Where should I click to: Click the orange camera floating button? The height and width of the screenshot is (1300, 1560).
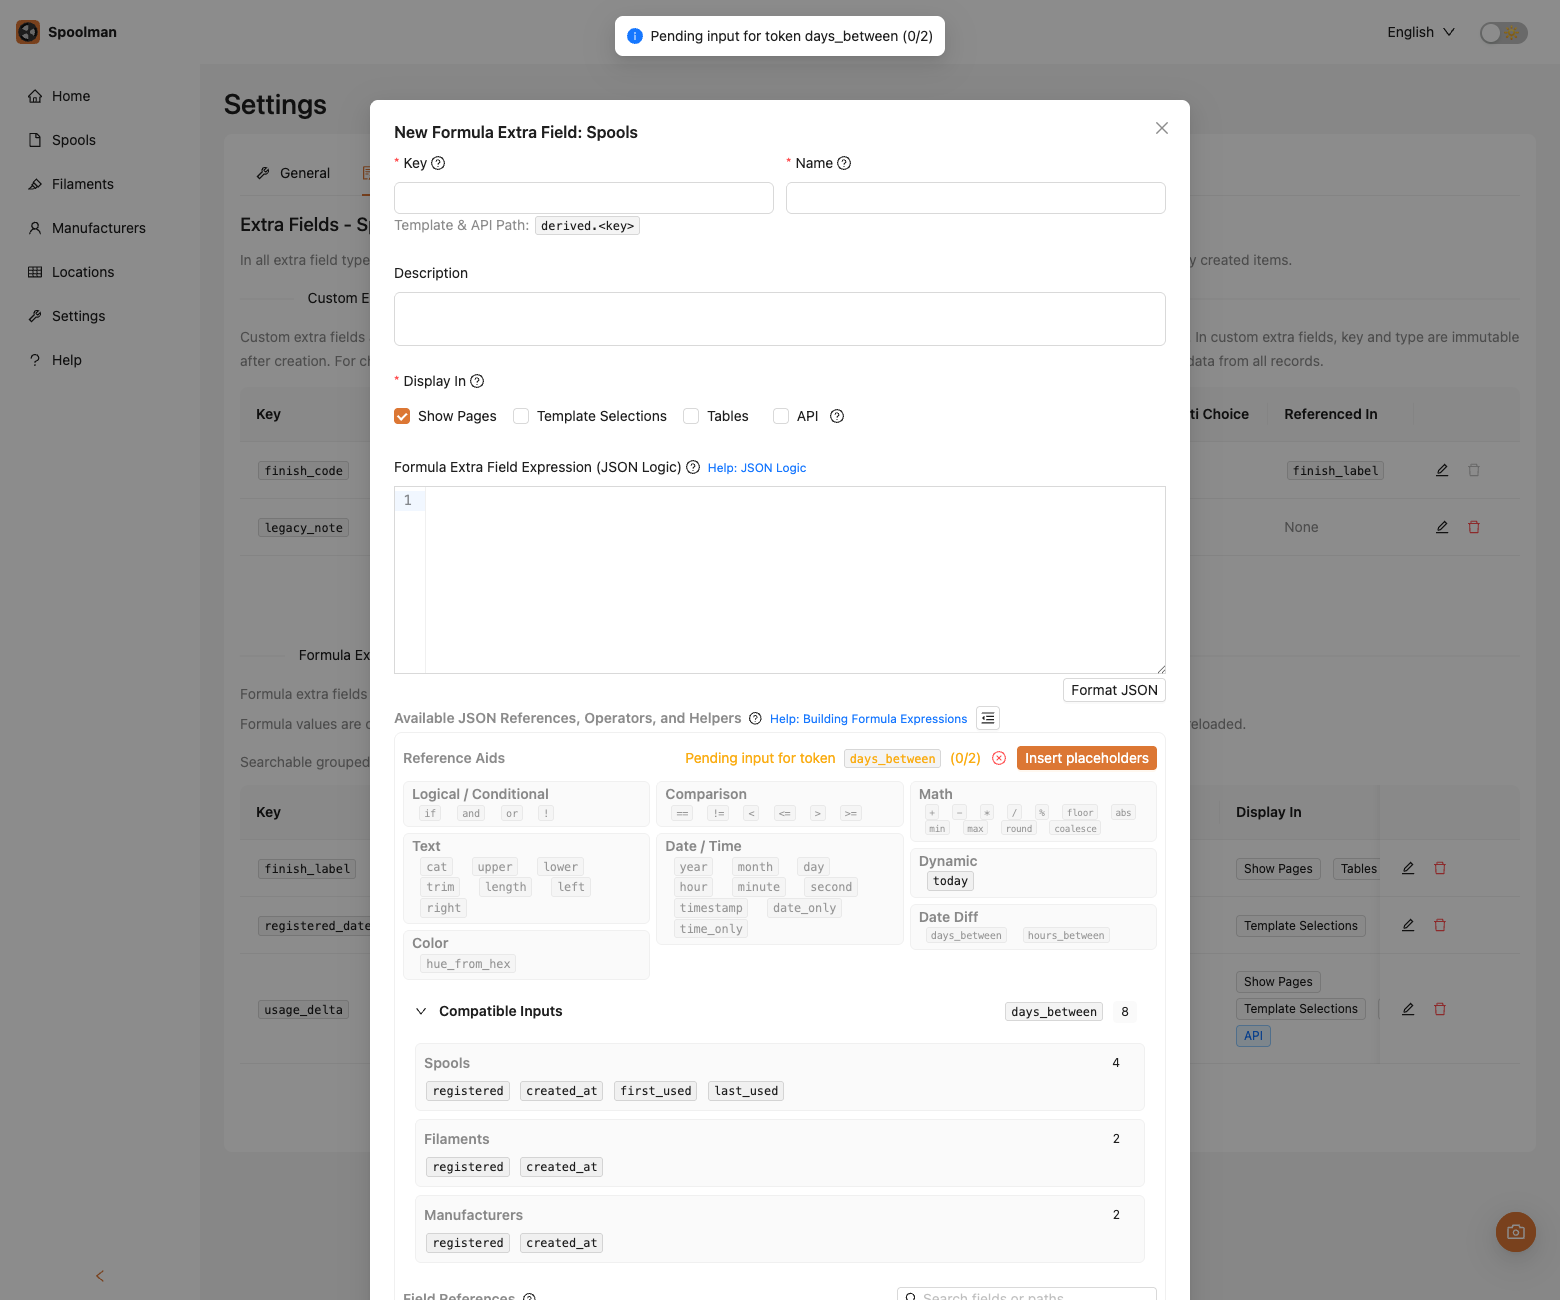click(1516, 1232)
